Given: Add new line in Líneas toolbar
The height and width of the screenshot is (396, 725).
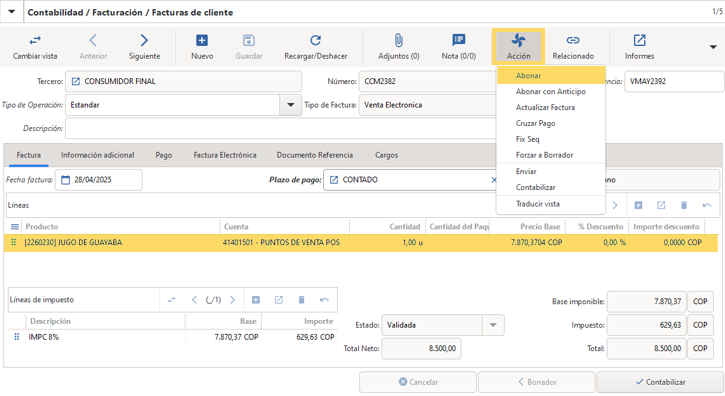Looking at the screenshot, I should pos(639,205).
